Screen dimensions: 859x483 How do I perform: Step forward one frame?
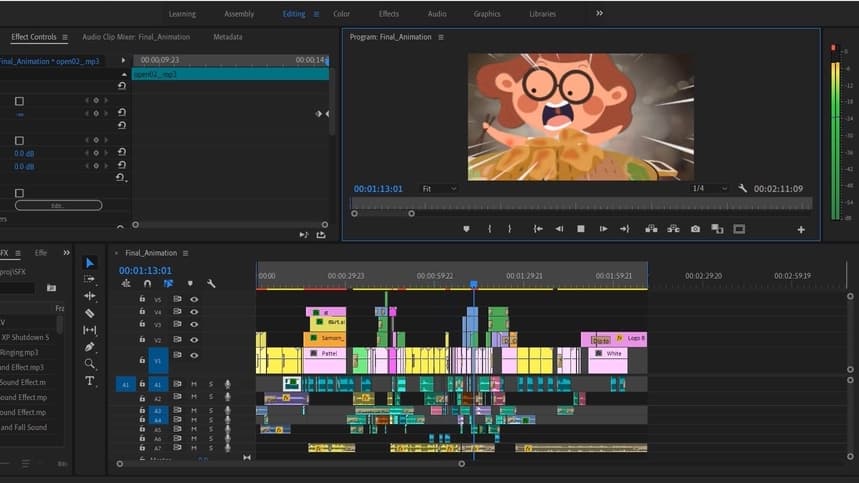pyautogui.click(x=603, y=229)
